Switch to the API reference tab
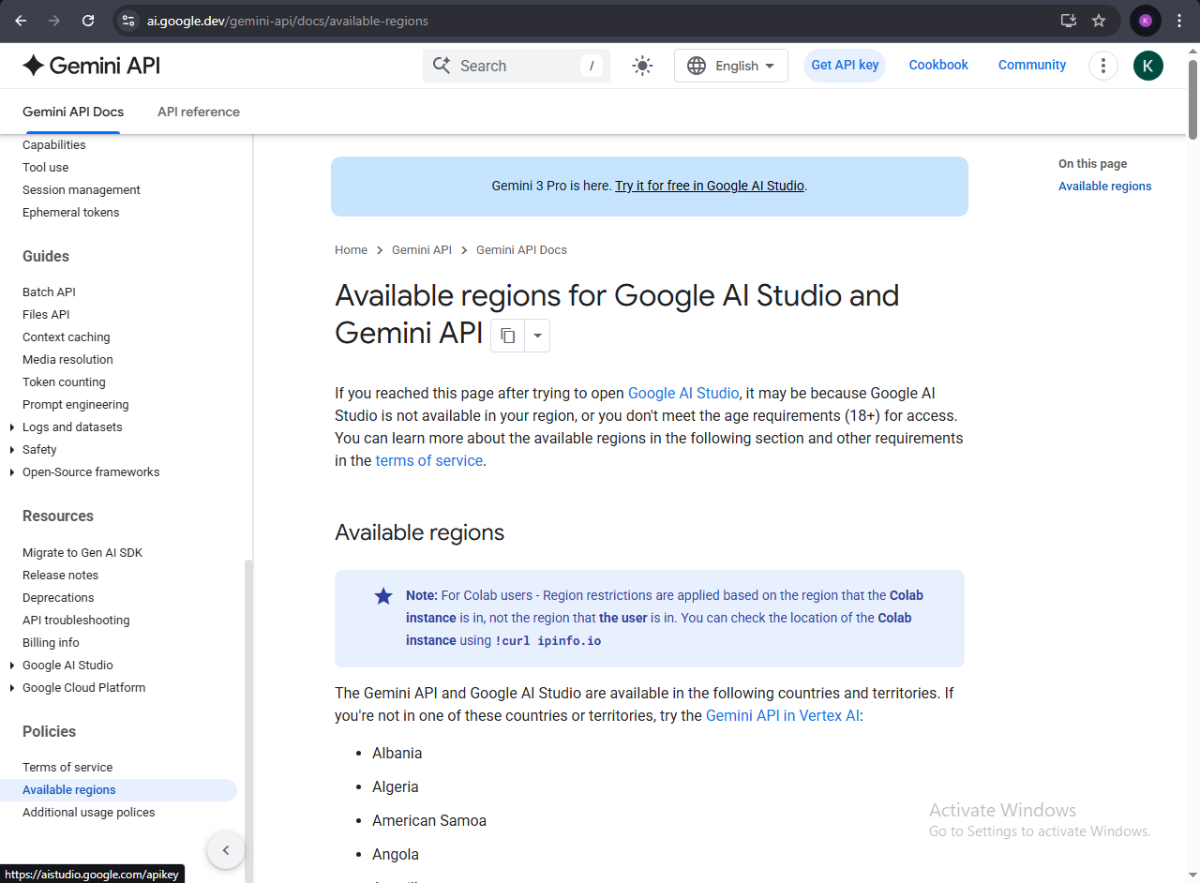This screenshot has height=883, width=1200. (x=198, y=112)
